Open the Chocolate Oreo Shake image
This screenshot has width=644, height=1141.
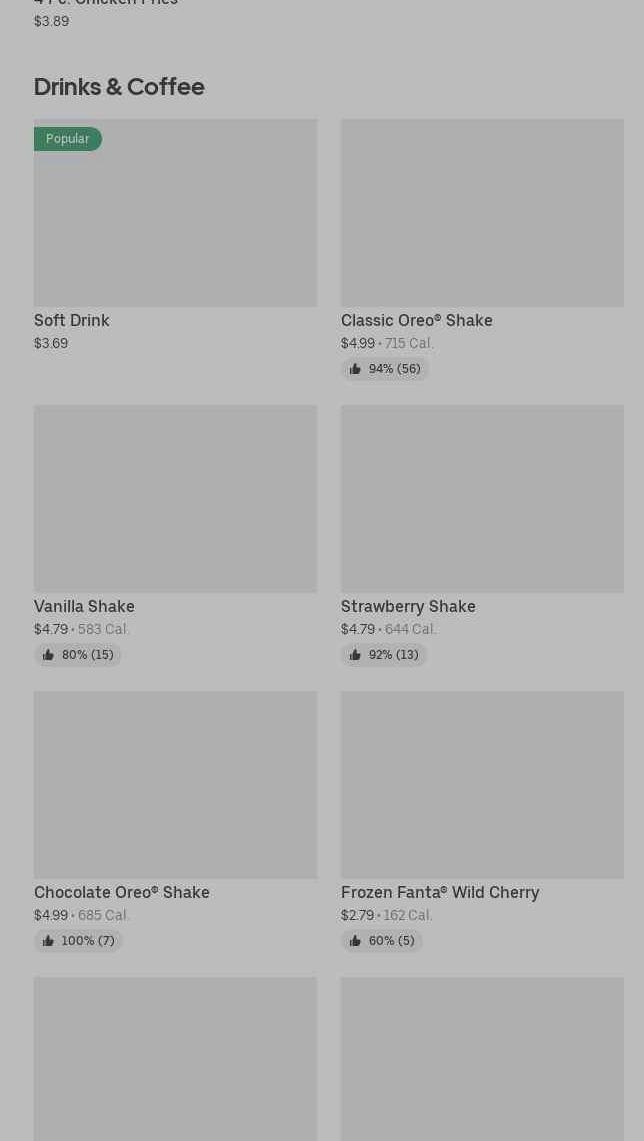pyautogui.click(x=175, y=784)
